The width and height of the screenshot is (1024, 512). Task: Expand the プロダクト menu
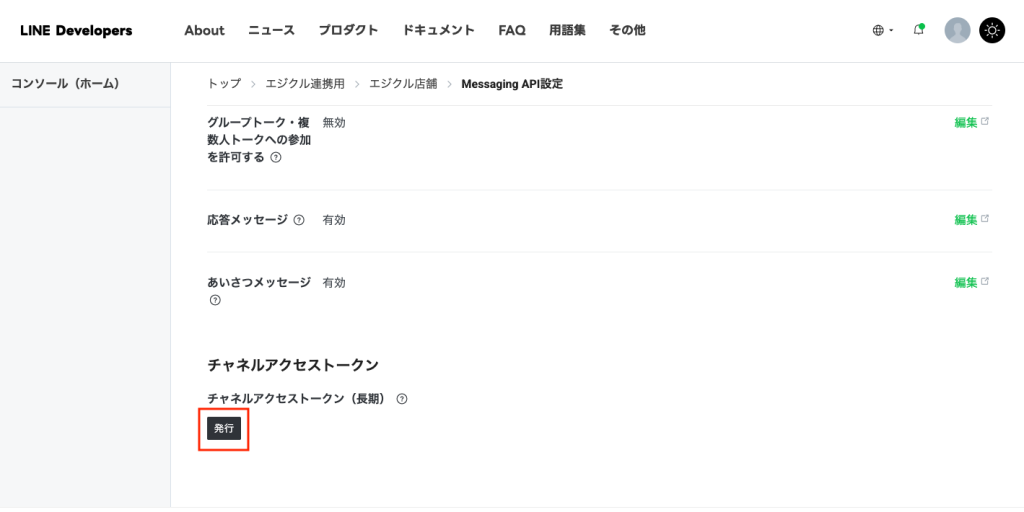pos(348,30)
